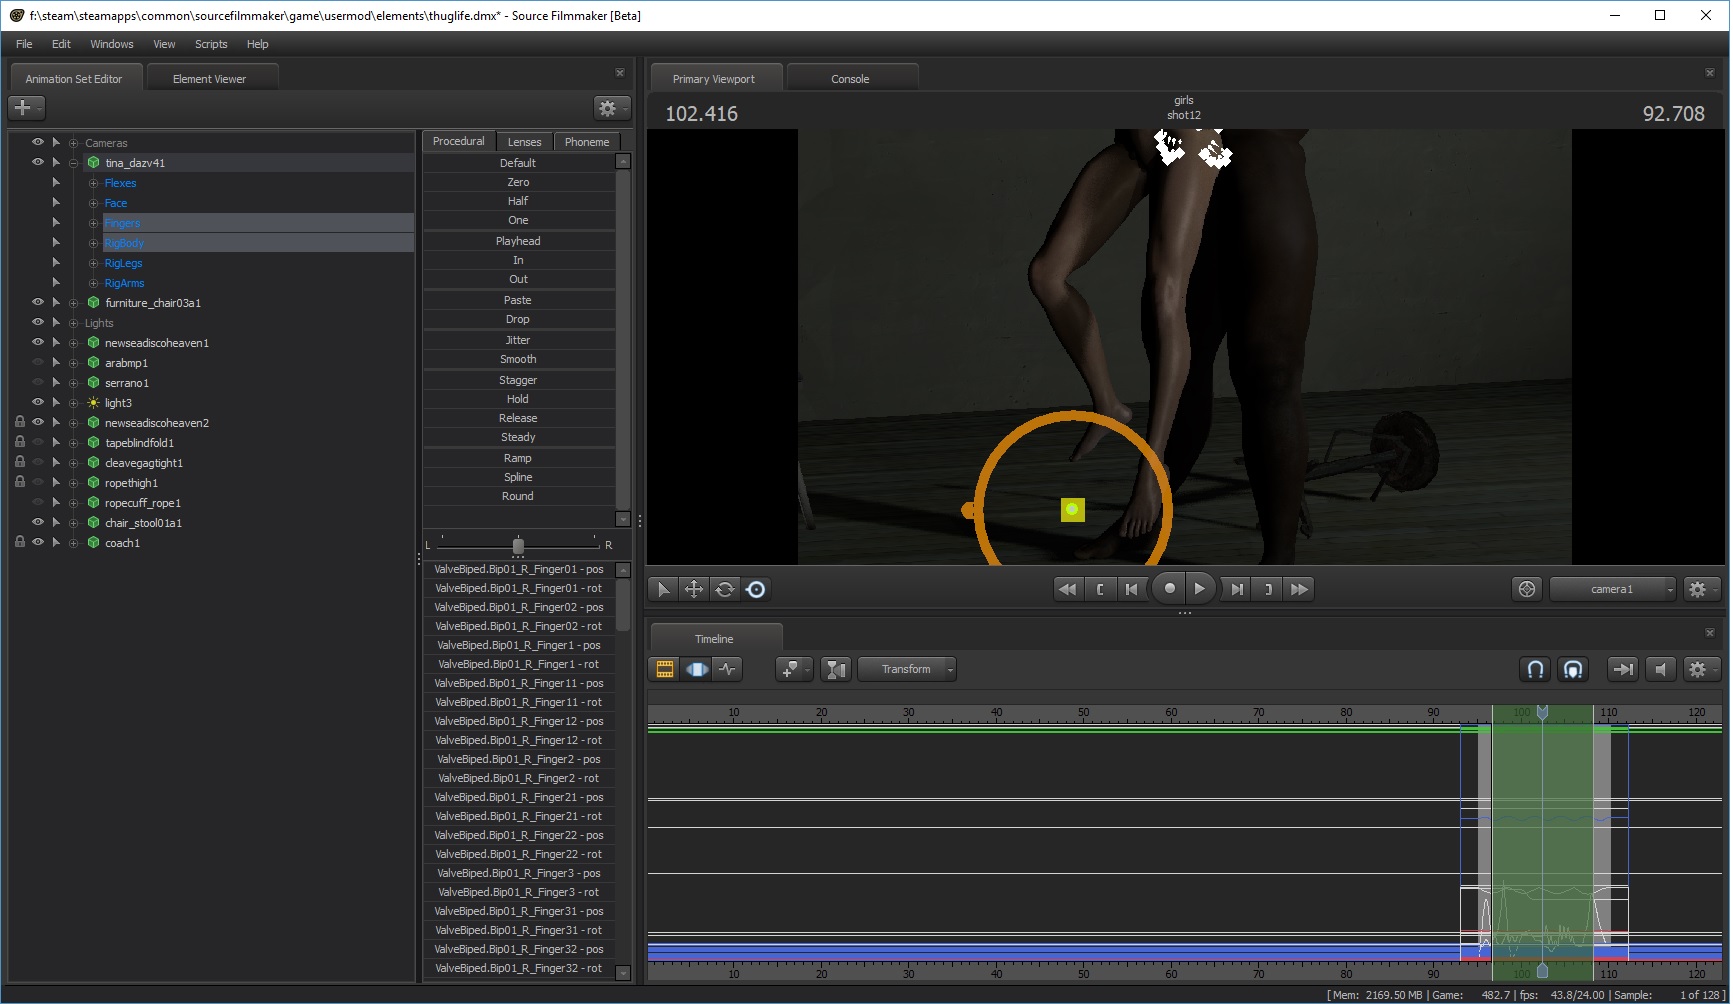Open the Scripts menu
The image size is (1733, 1004).
point(211,44)
